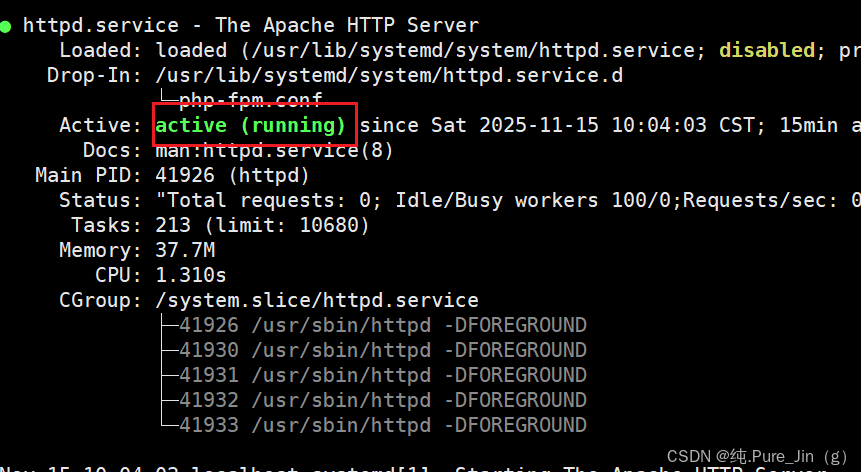Select process line '41930 /usr/sbin/httpd -DFOREGROUND'
Viewport: 861px width, 472px height.
pyautogui.click(x=383, y=350)
